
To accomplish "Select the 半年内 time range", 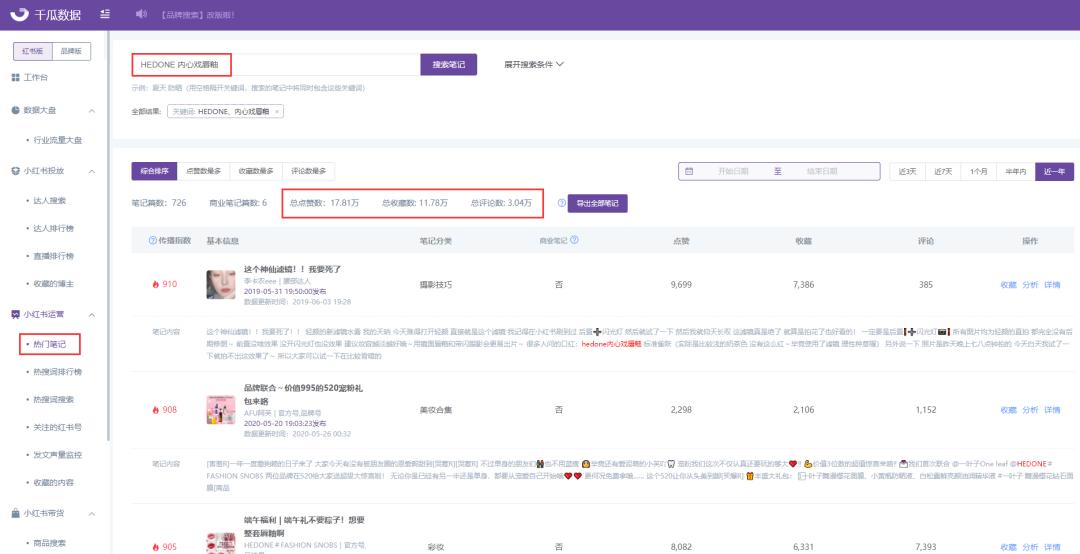I will 1016,172.
